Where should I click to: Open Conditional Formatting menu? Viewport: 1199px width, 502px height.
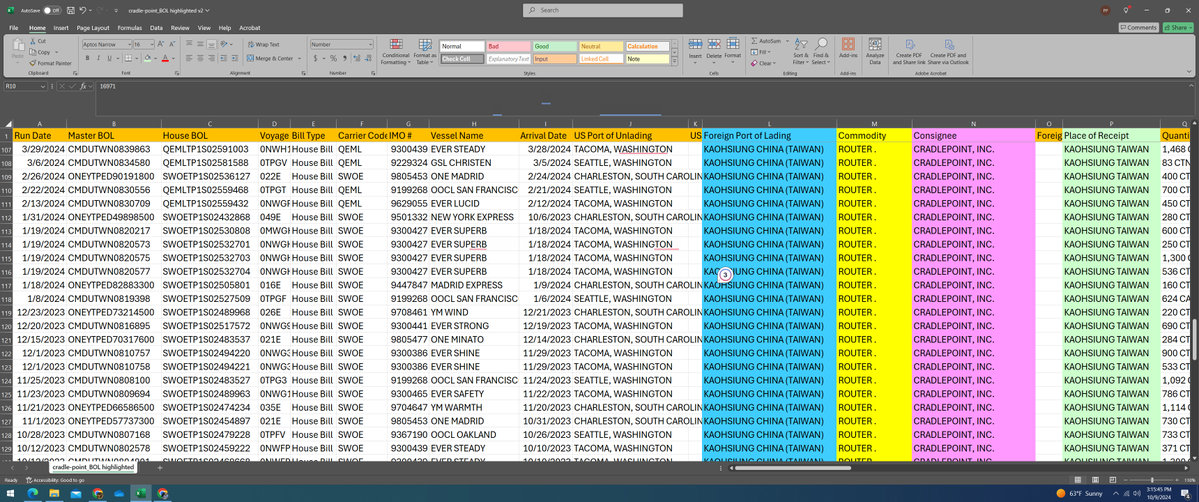395,52
